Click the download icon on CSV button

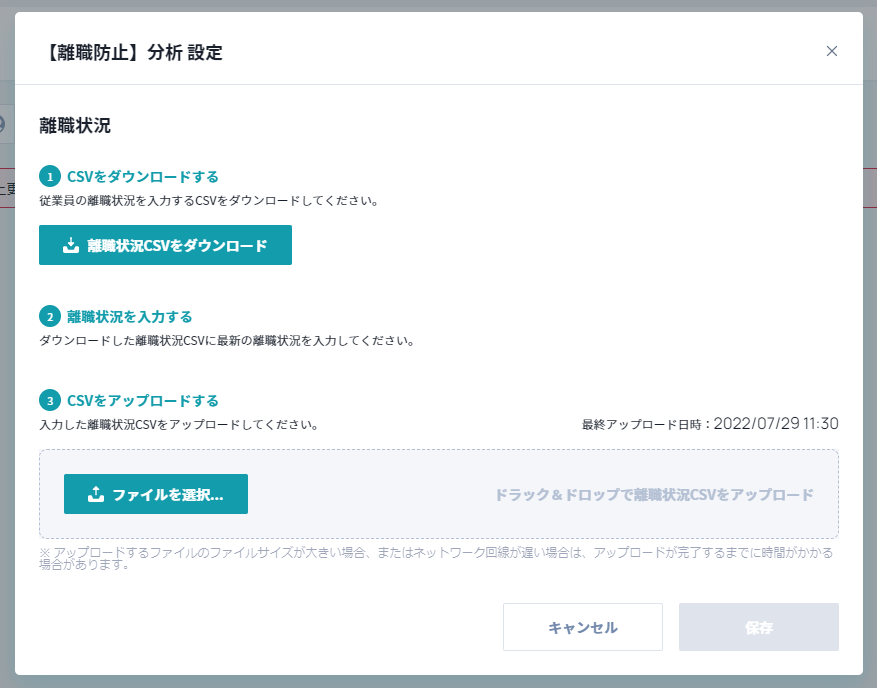point(71,245)
